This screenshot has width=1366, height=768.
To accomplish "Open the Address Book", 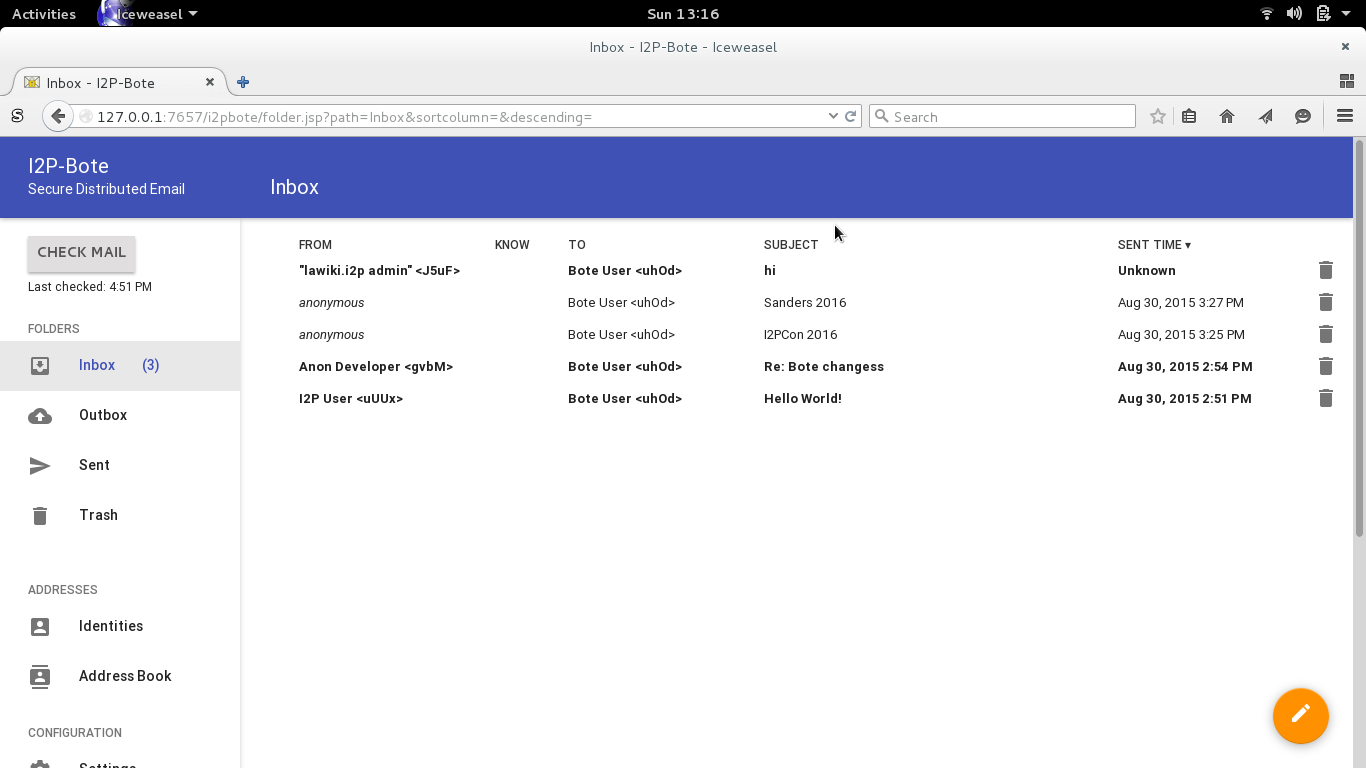I will (125, 676).
